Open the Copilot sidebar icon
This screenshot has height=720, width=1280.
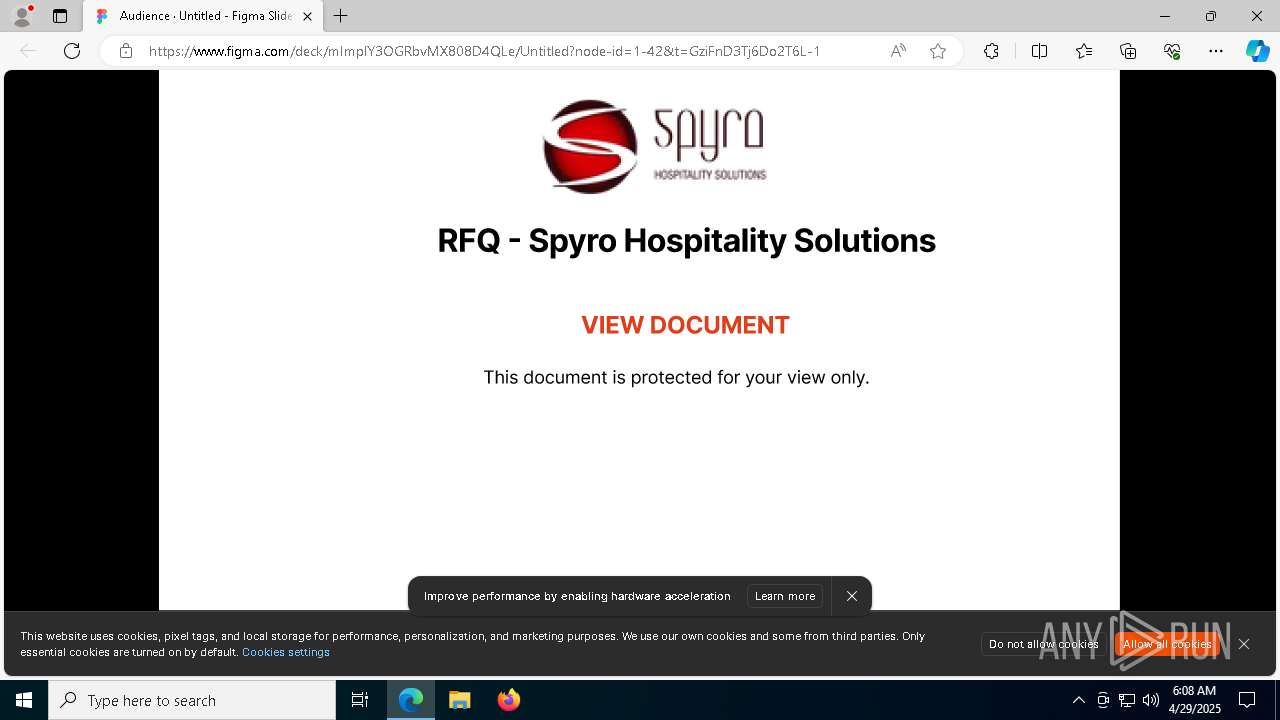pos(1257,51)
